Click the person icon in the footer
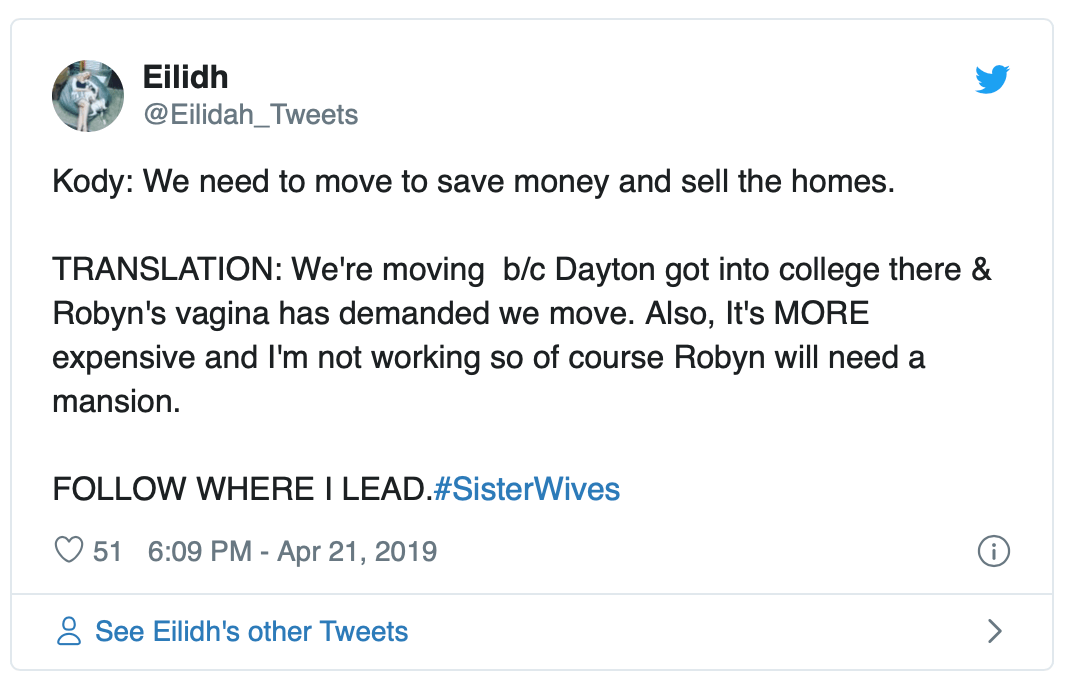Screen dimensions: 1070x696 tap(69, 632)
